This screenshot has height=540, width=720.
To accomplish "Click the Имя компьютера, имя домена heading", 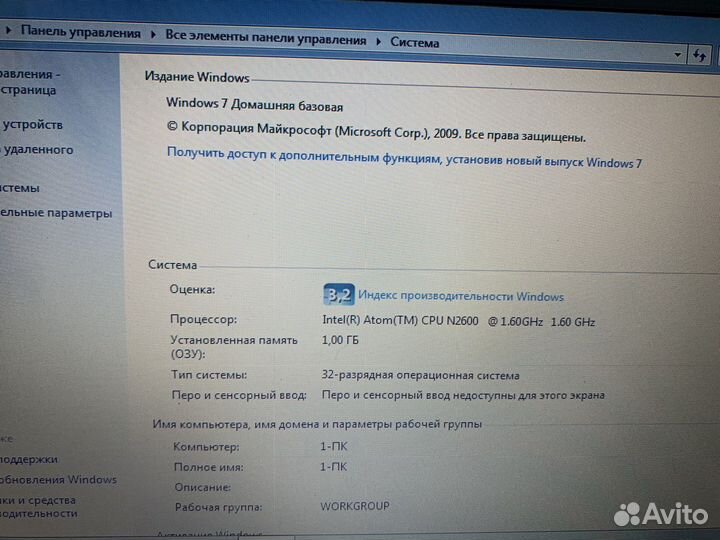I will [317, 424].
